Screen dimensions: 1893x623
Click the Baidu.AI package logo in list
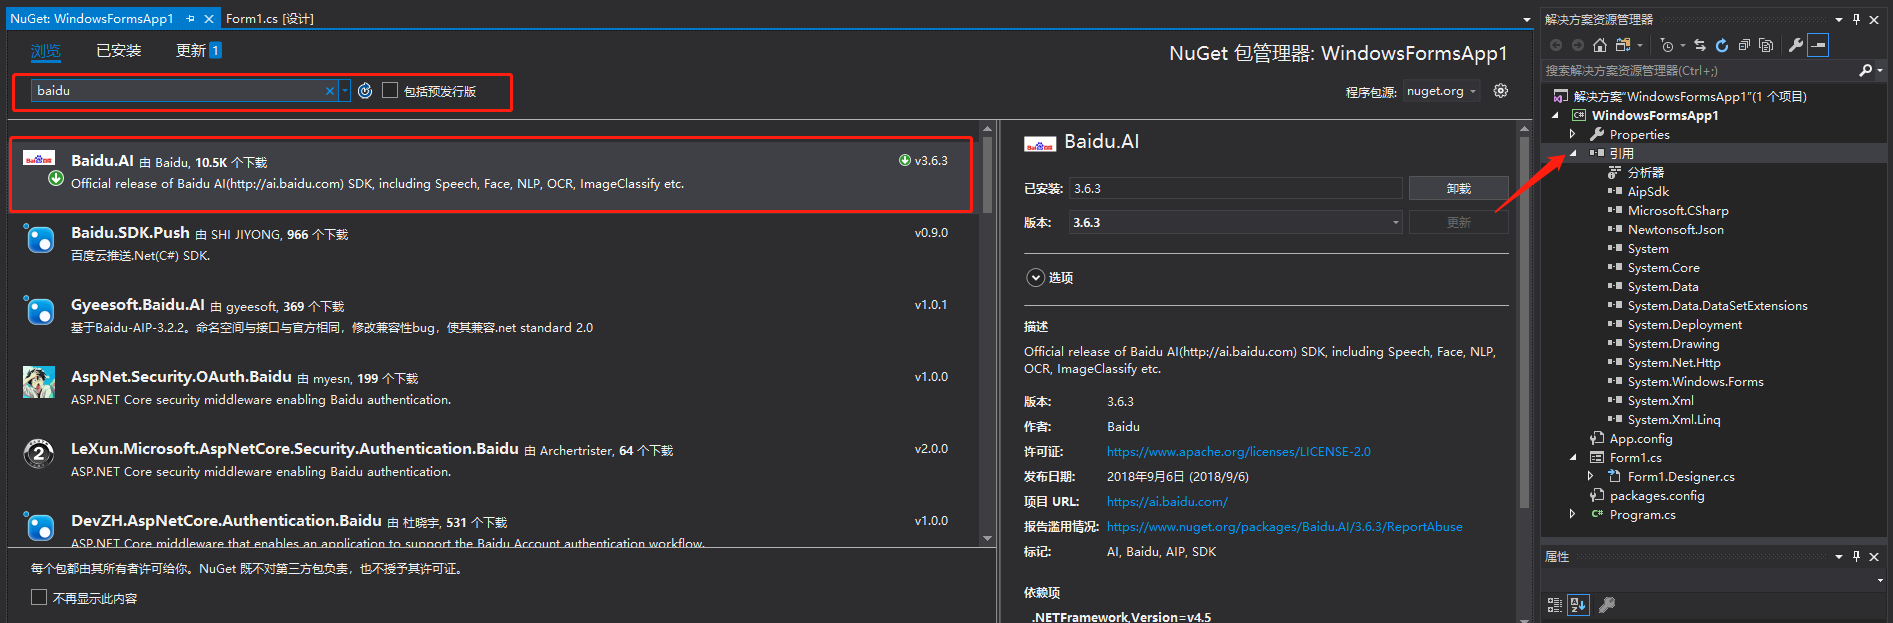(39, 159)
